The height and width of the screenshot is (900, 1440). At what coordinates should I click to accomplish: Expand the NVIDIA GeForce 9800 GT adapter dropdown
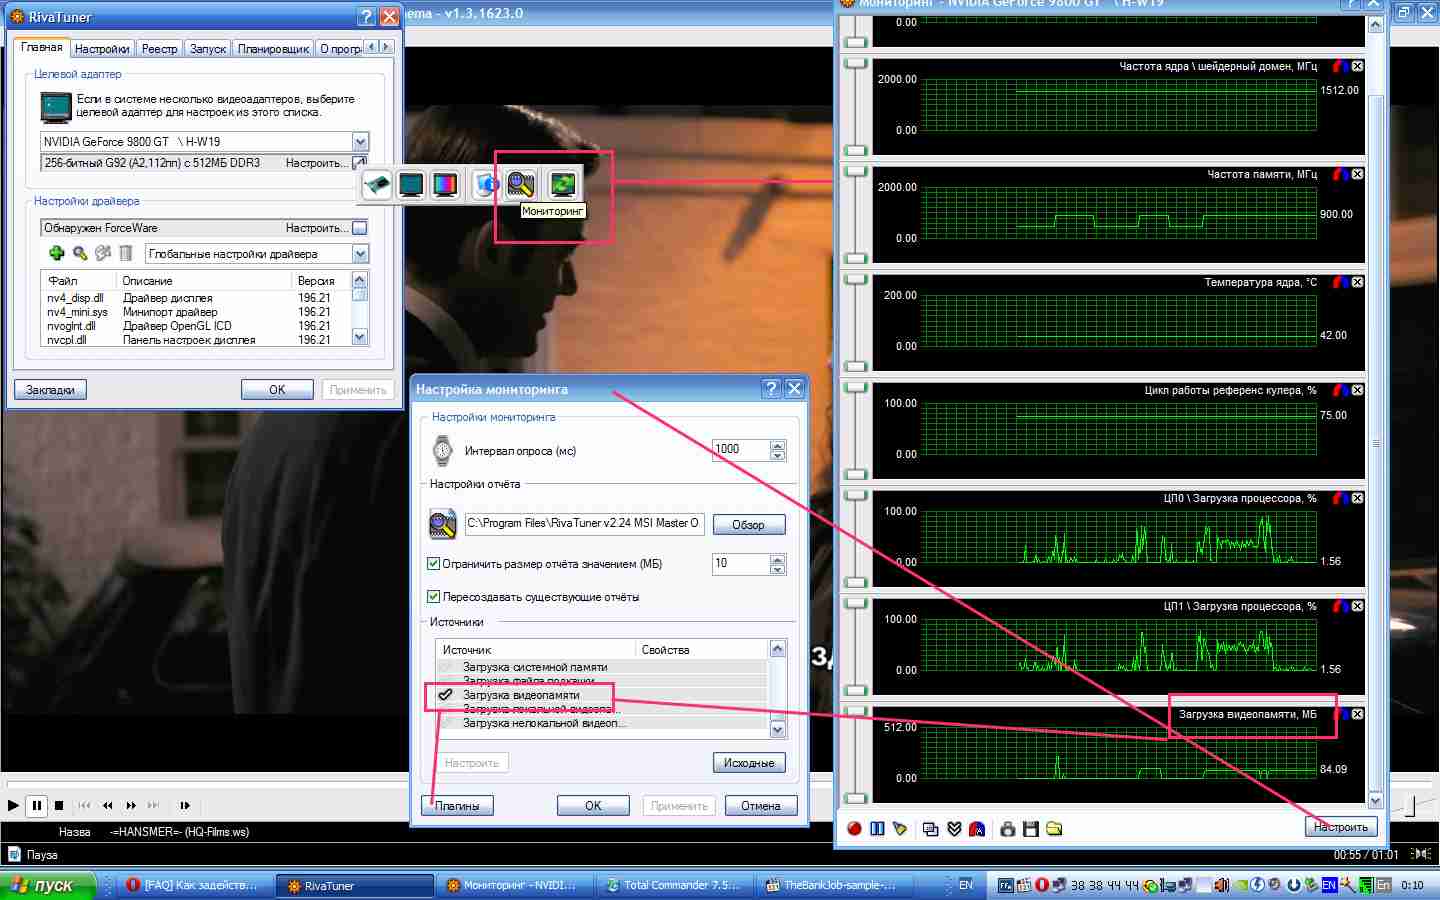[x=360, y=142]
